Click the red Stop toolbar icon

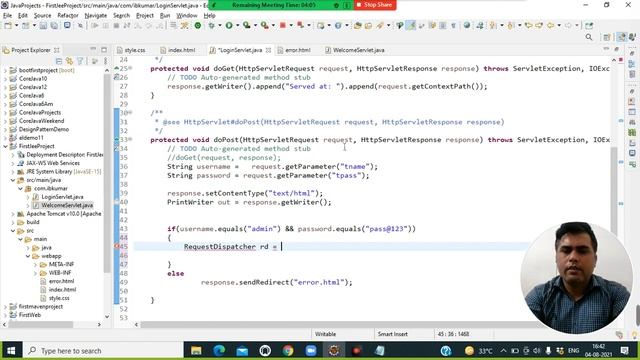click(282, 25)
